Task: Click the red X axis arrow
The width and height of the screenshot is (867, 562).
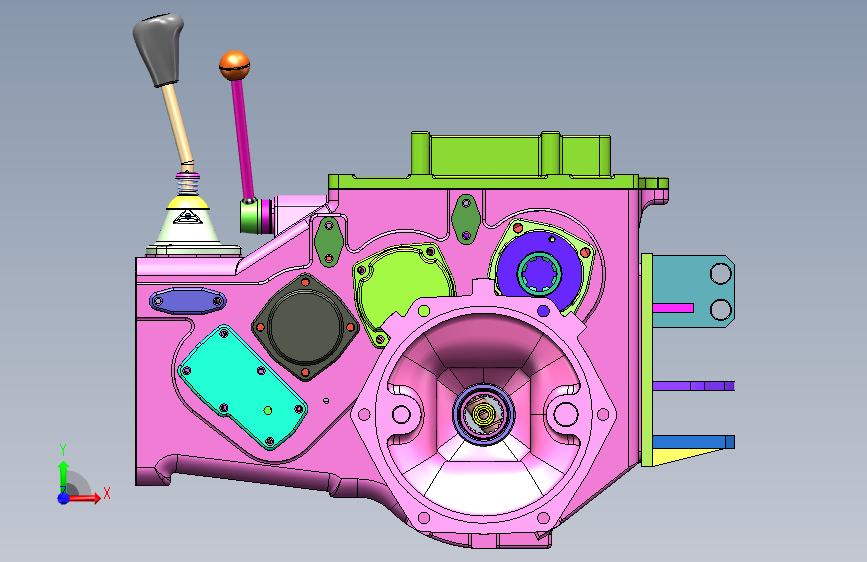Action: click(x=84, y=498)
